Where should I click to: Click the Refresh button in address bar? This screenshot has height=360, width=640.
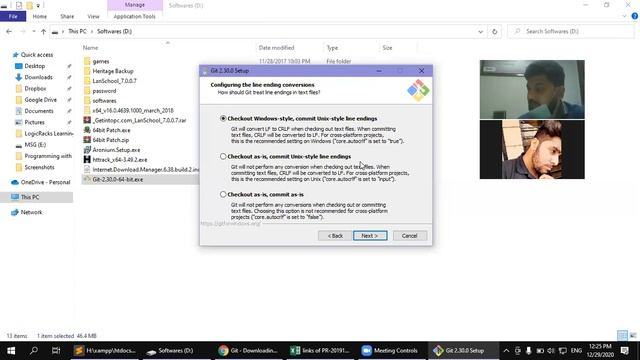coord(494,31)
